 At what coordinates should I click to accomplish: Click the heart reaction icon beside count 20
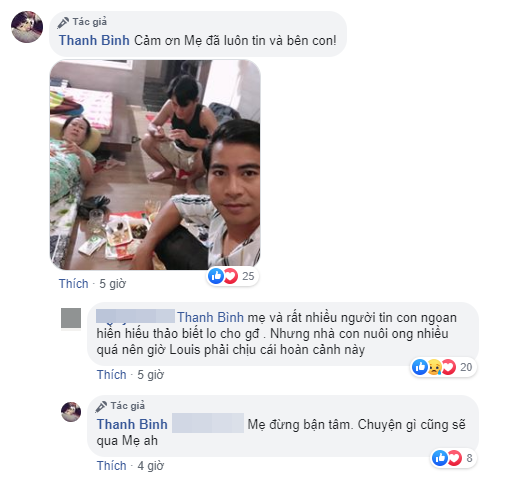tap(449, 367)
